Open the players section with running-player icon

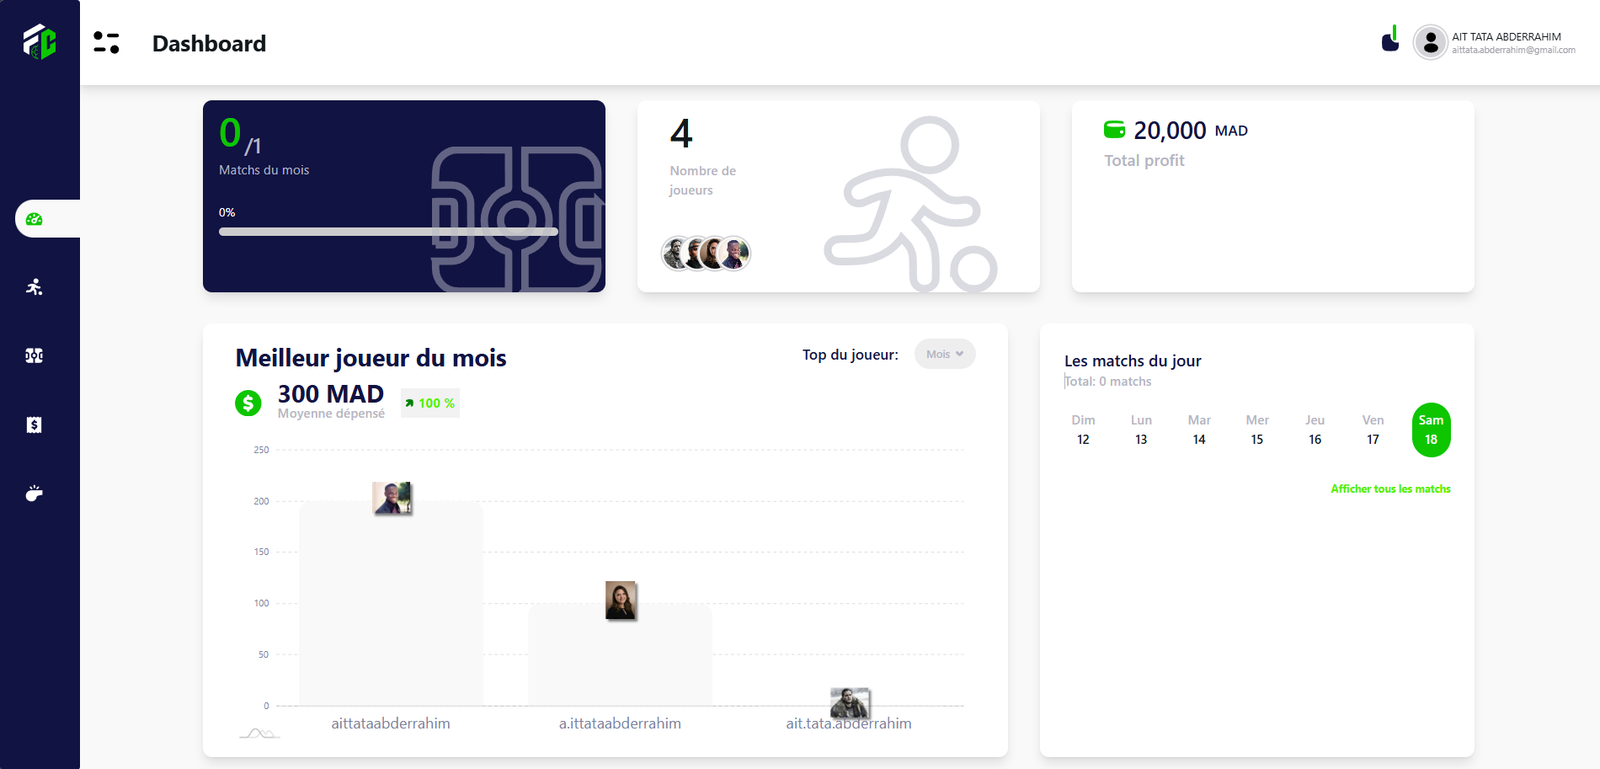pyautogui.click(x=34, y=287)
